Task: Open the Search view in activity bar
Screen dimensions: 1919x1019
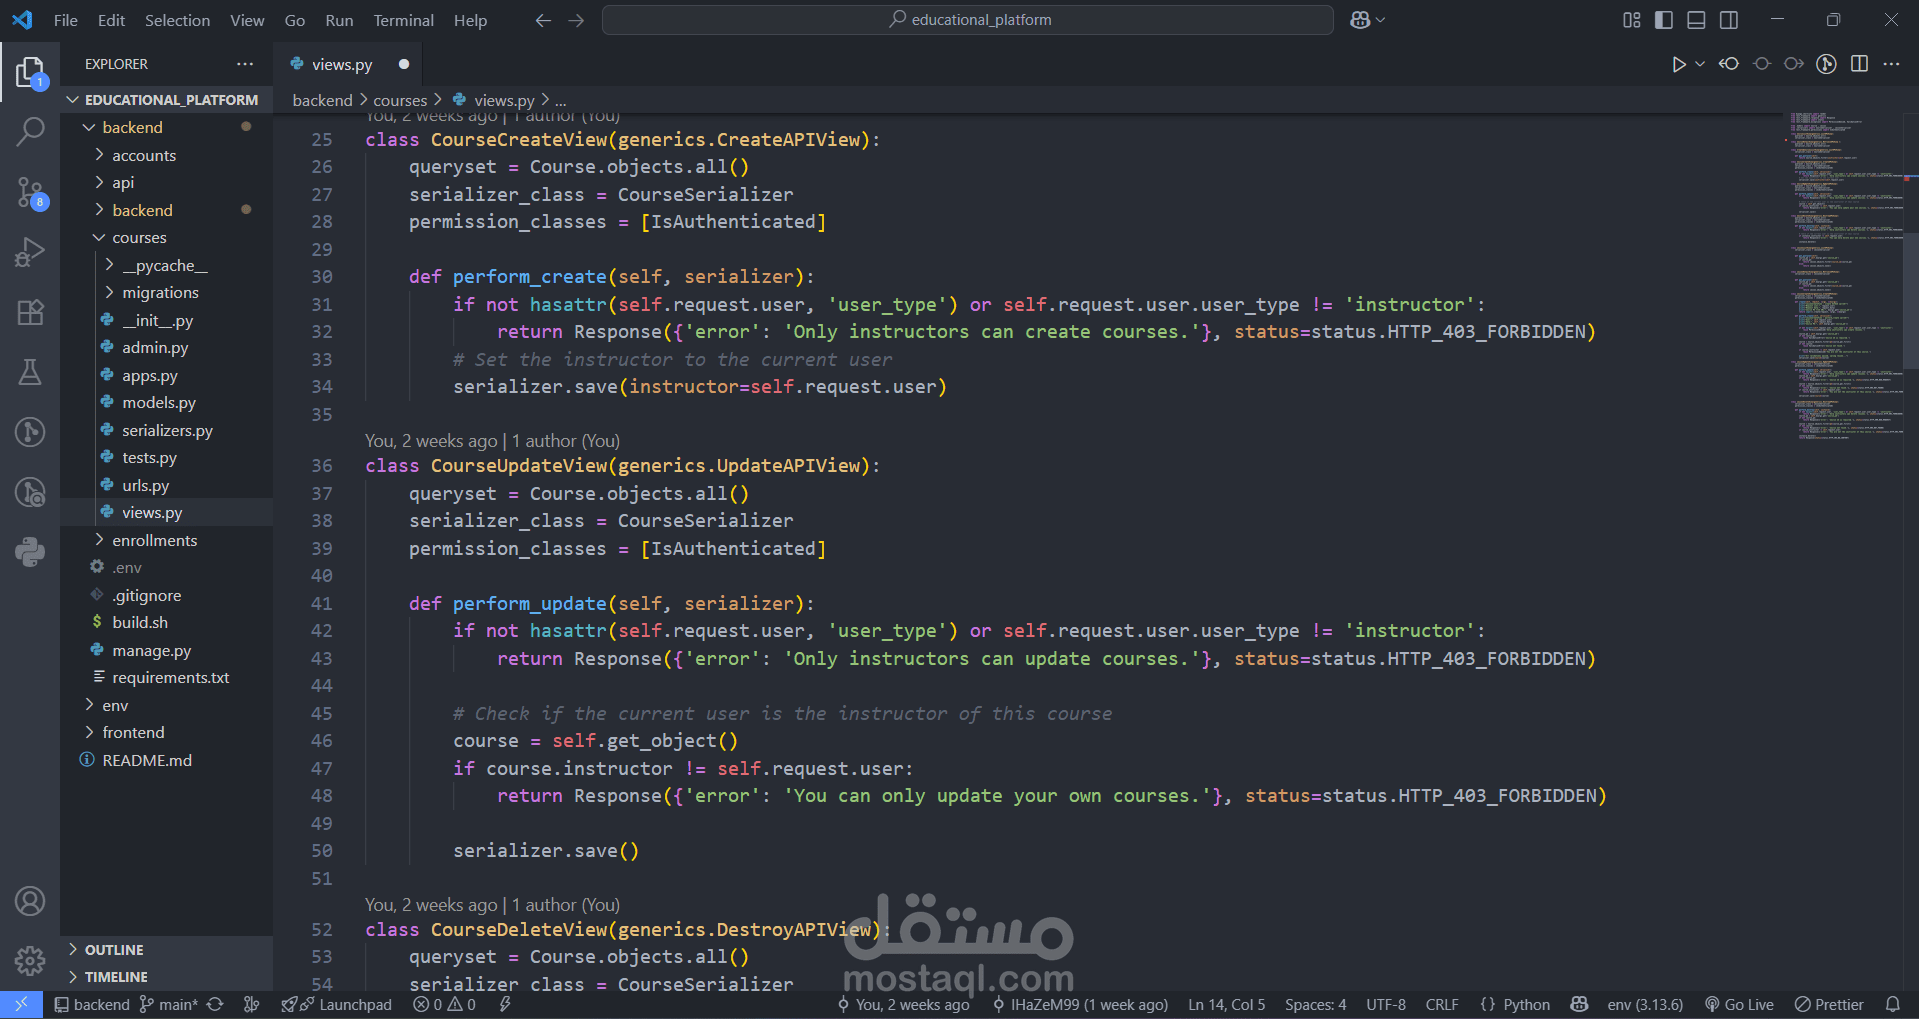Action: coord(30,131)
